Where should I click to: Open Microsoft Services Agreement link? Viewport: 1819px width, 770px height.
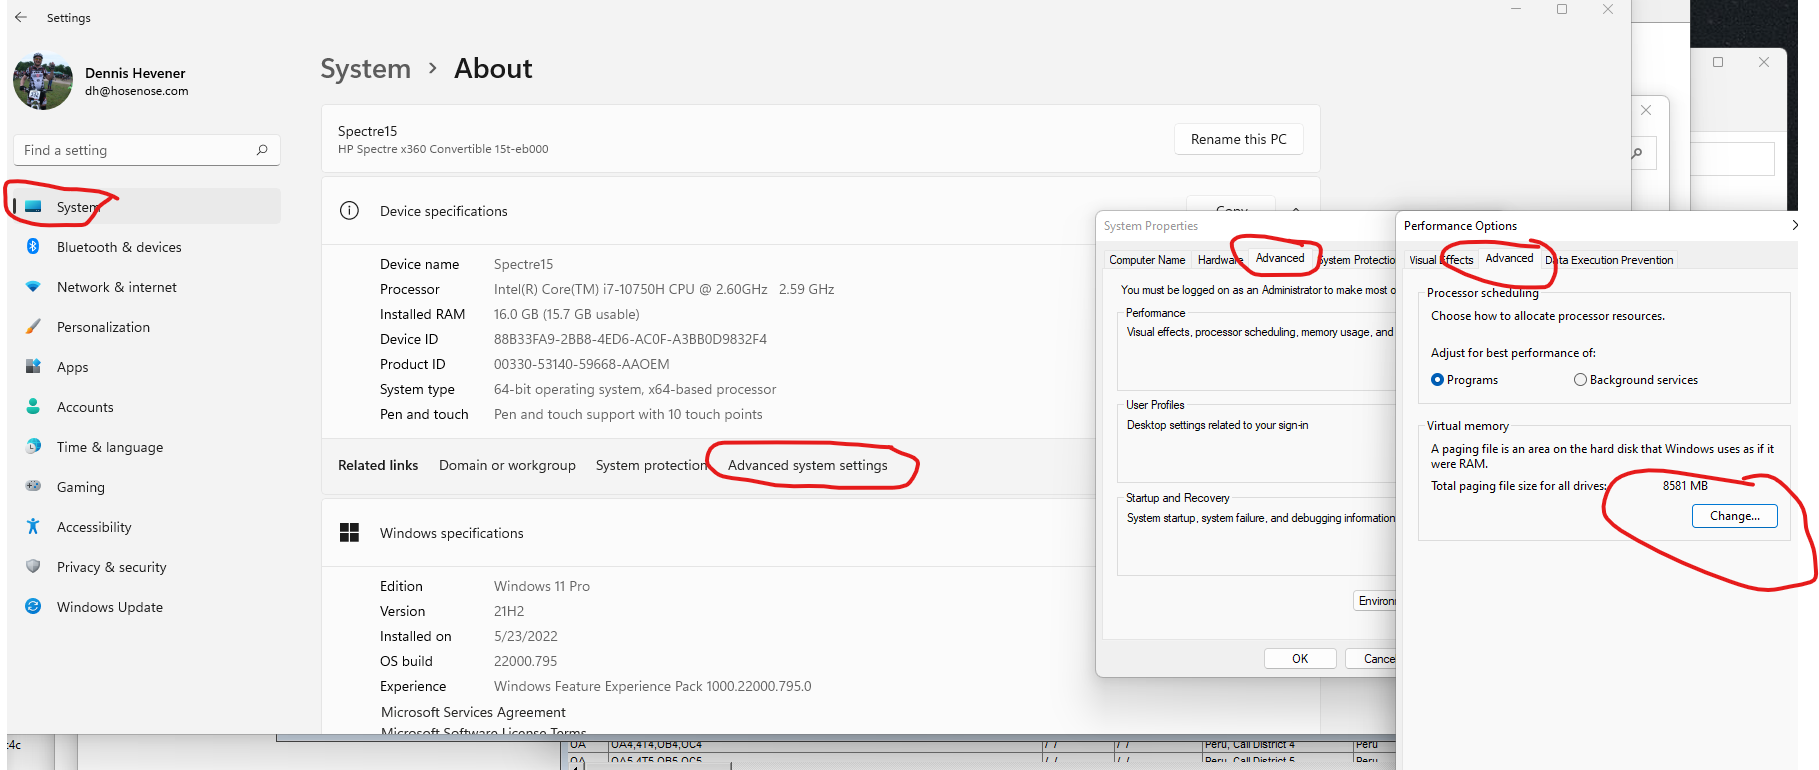coord(473,712)
